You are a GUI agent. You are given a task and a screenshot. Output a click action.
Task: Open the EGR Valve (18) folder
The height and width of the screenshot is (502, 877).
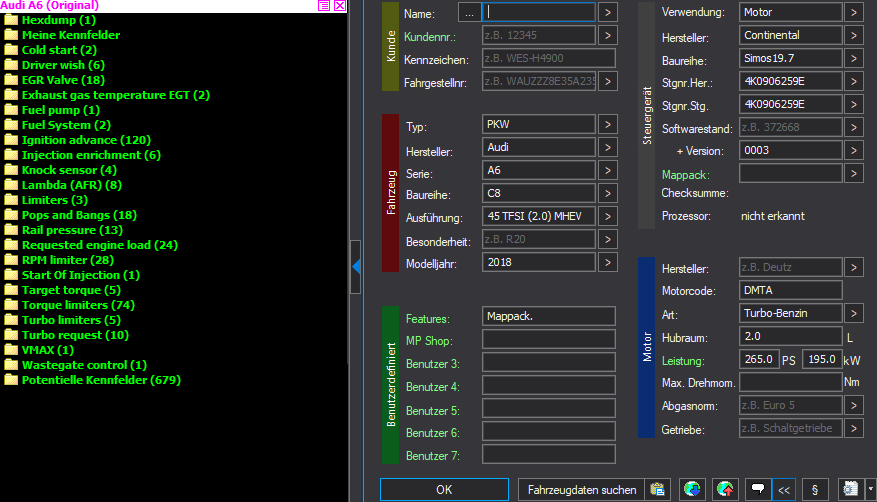click(54, 80)
